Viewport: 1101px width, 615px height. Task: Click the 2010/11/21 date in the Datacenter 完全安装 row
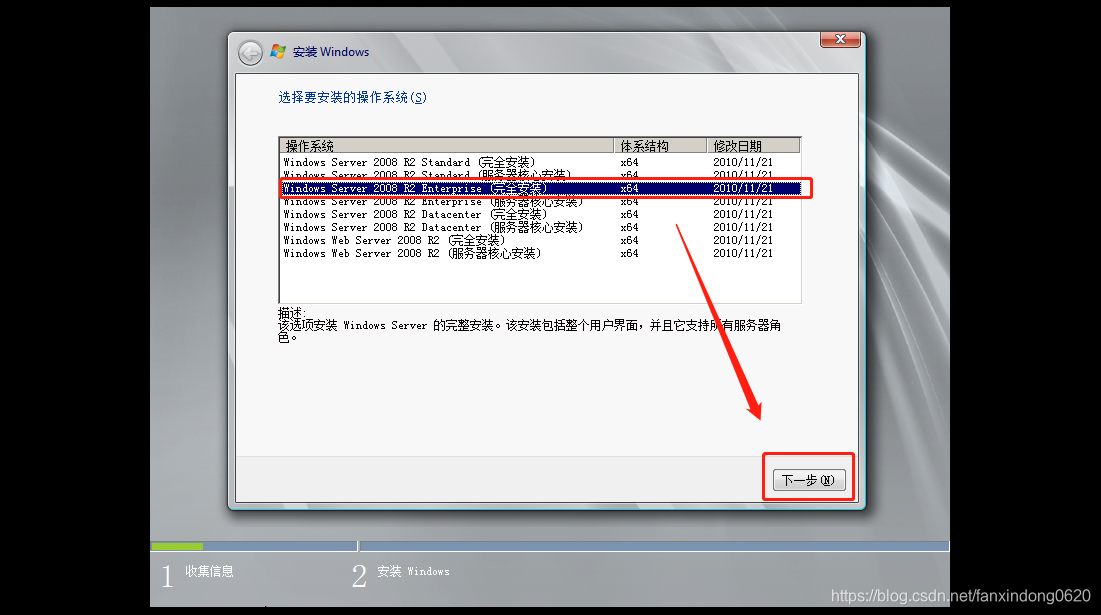[x=743, y=214]
